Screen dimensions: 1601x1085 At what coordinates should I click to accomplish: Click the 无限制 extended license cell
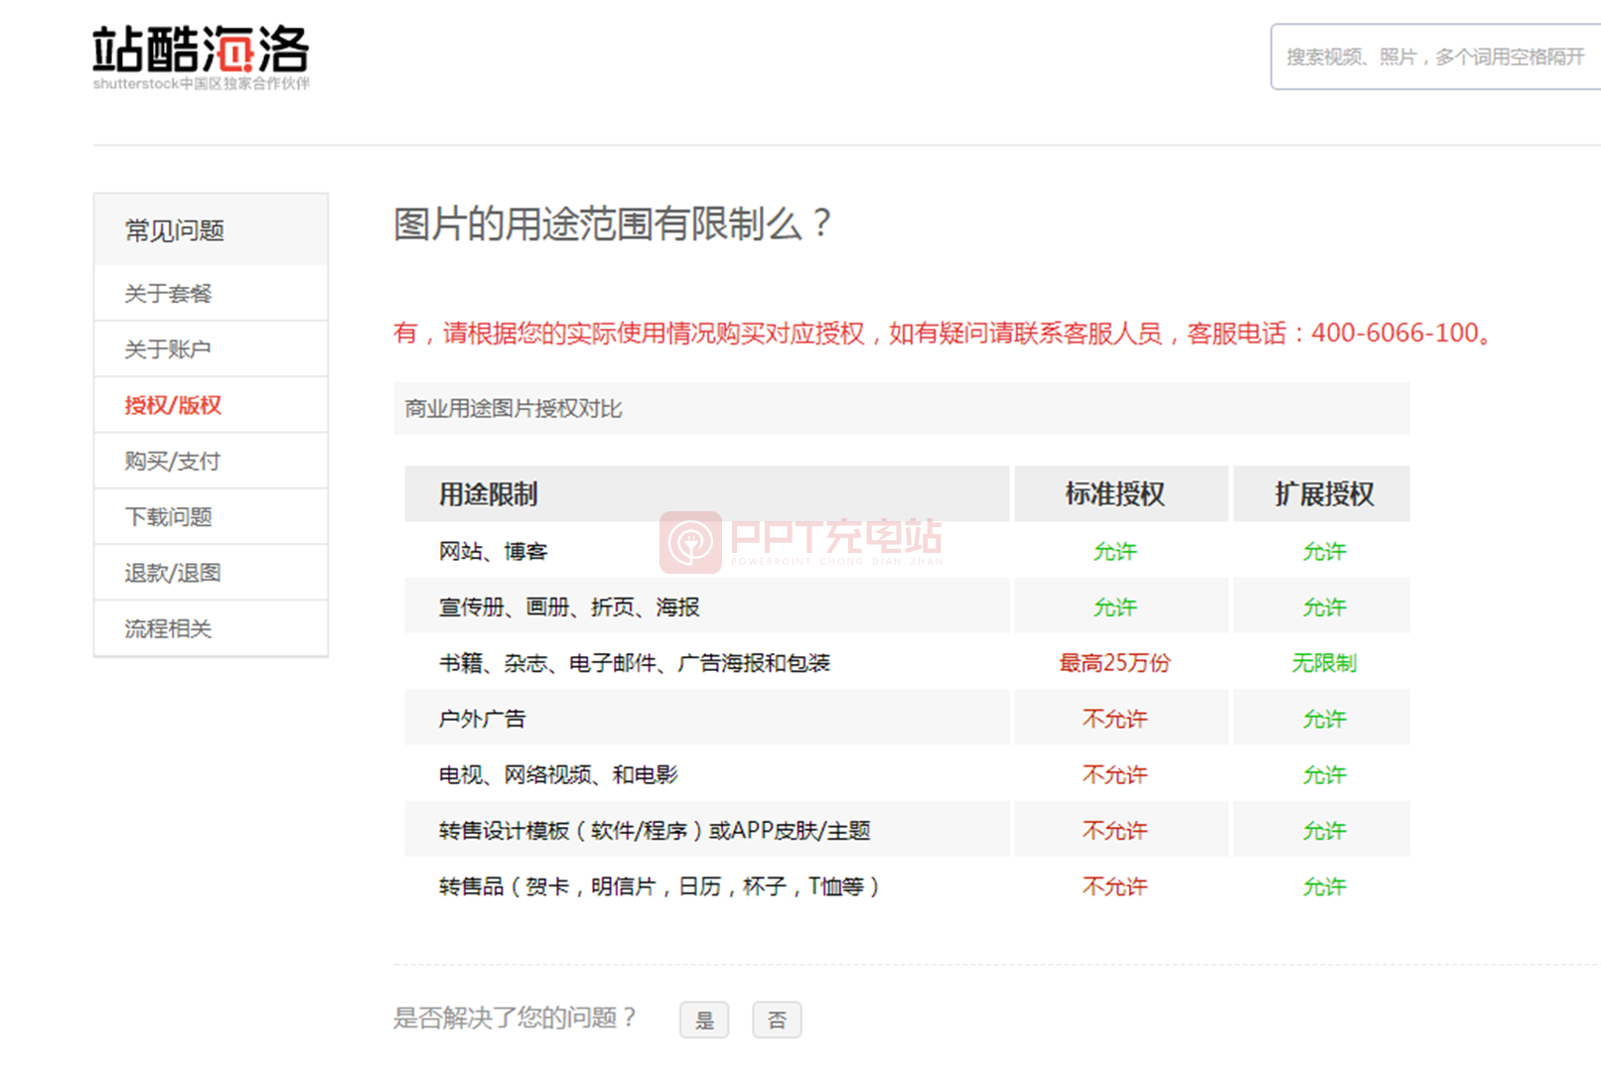click(x=1323, y=663)
